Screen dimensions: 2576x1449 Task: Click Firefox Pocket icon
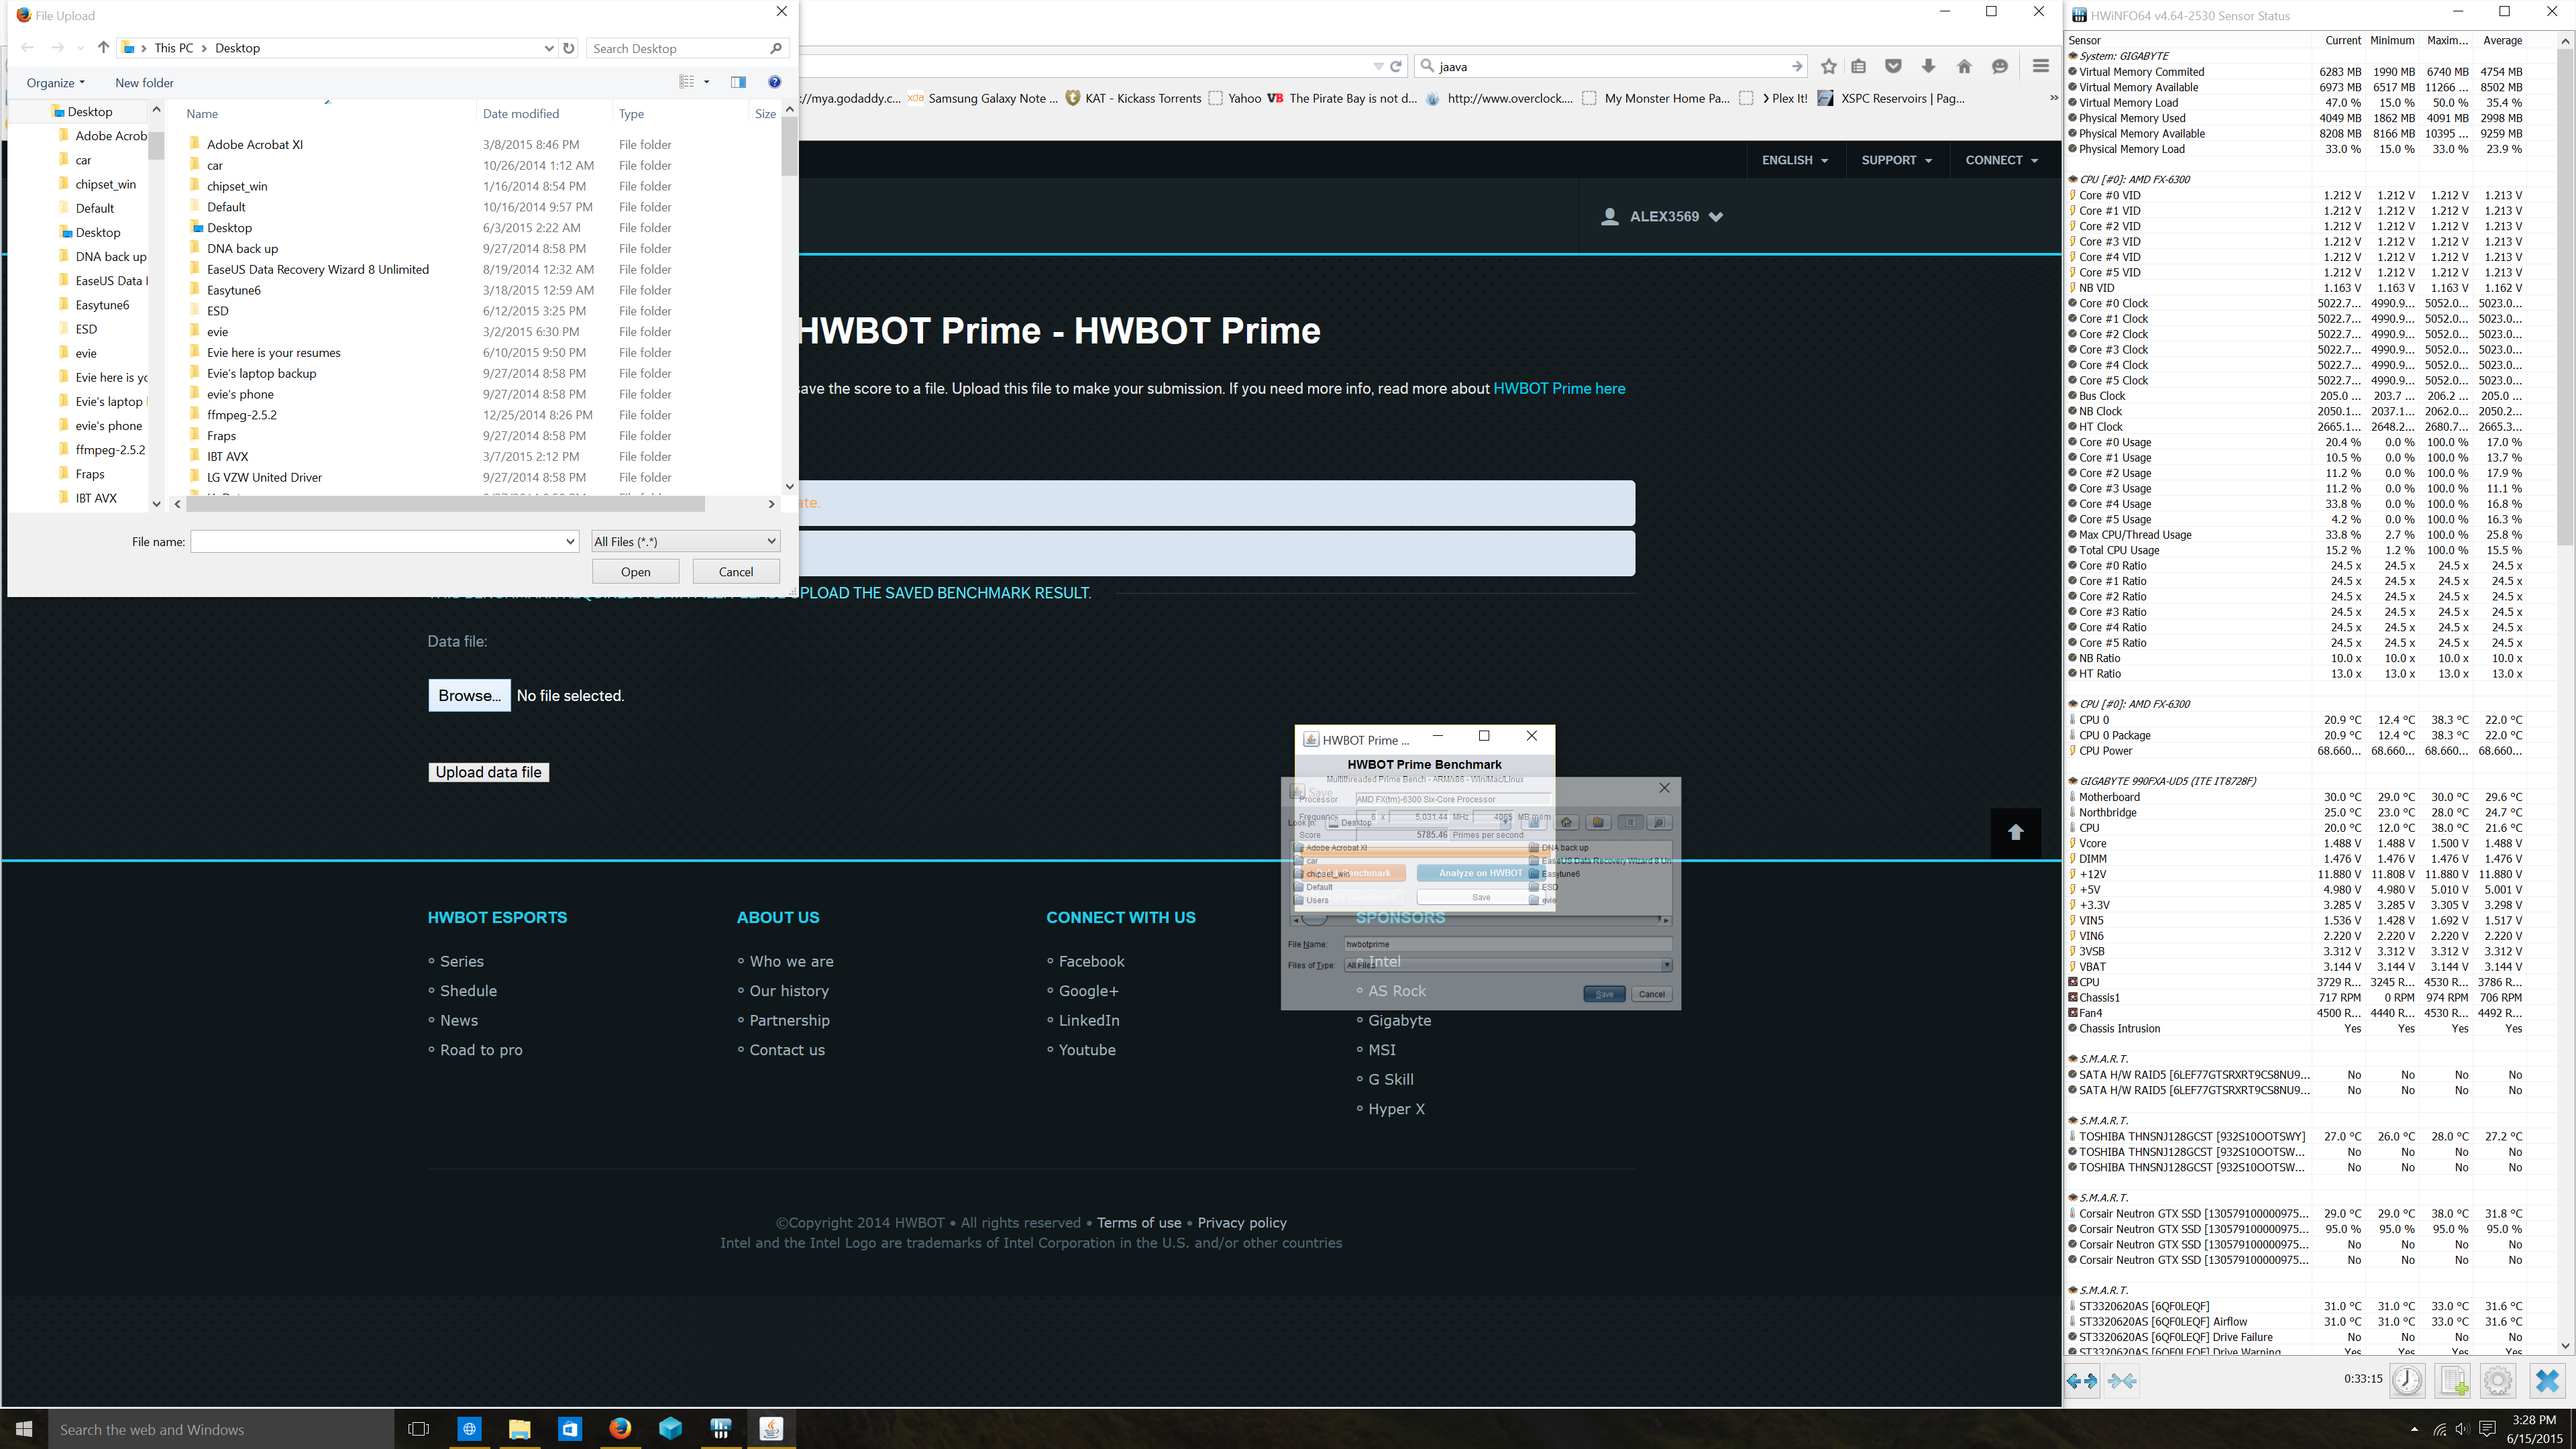[1893, 66]
